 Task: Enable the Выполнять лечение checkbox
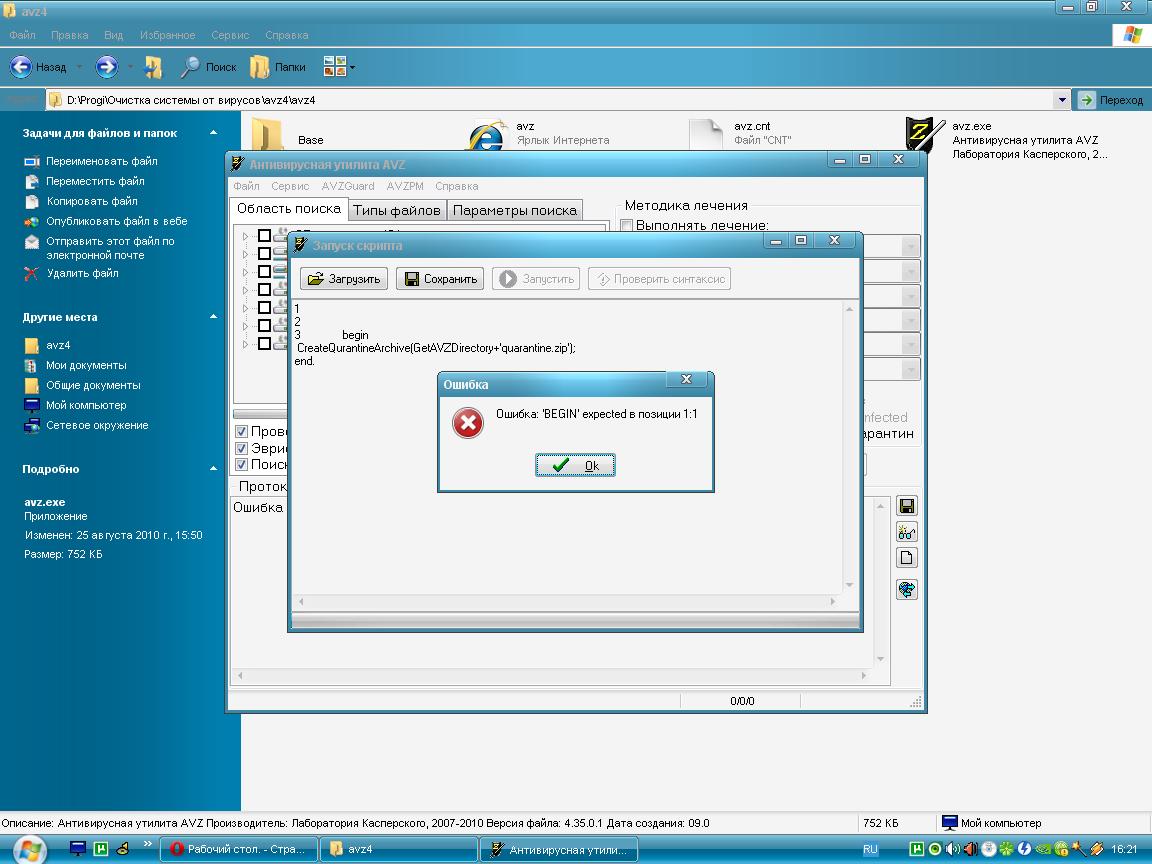point(627,226)
